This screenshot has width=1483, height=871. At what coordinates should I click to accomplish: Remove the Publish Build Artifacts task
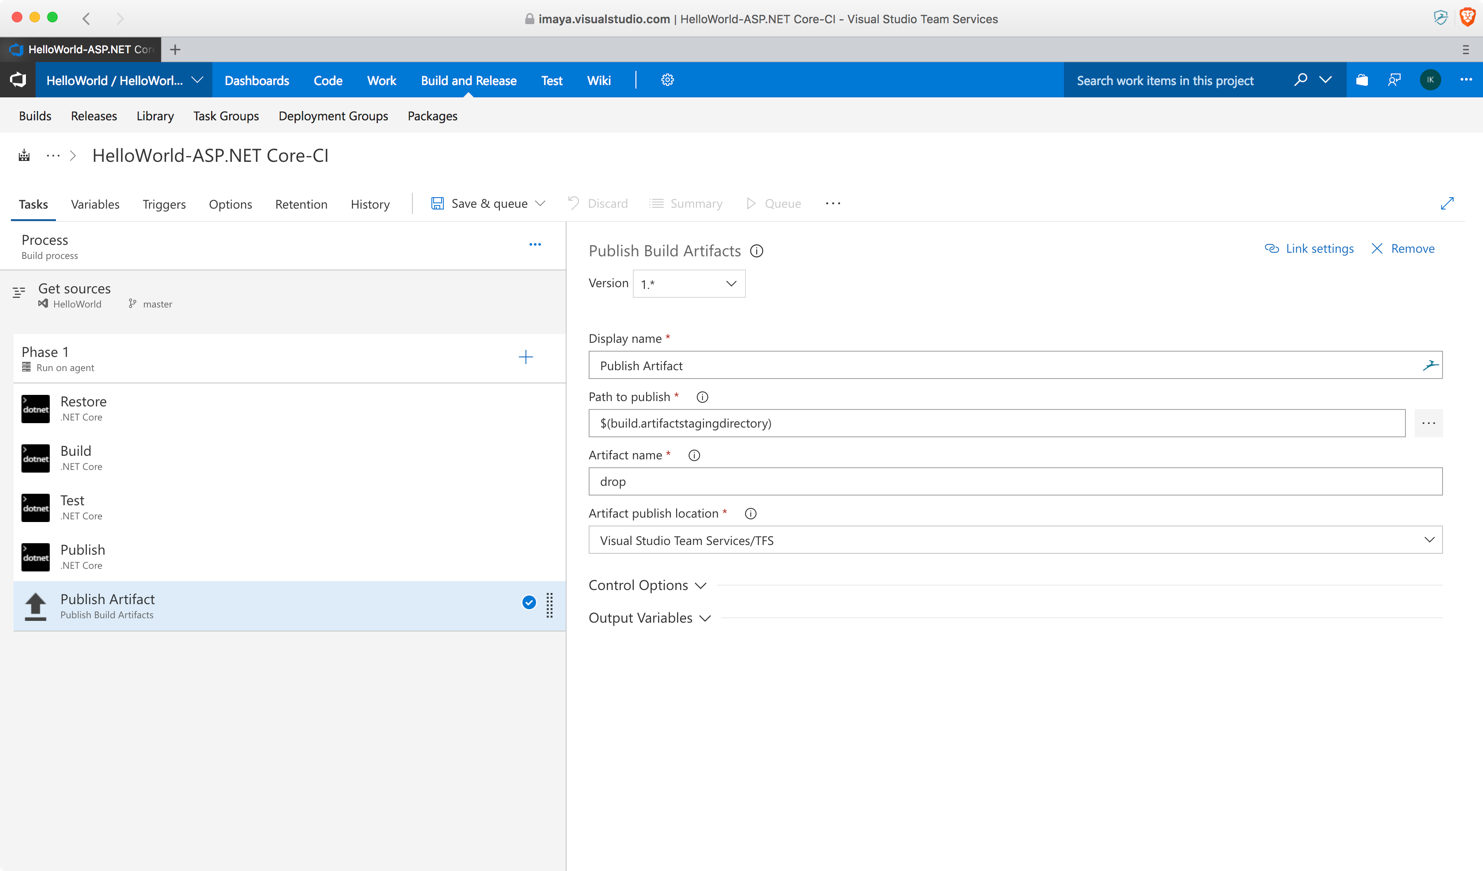1403,248
